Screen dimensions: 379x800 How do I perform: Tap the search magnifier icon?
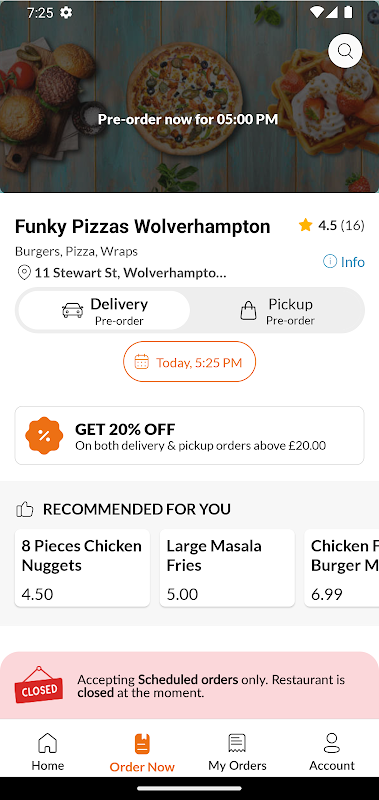tap(345, 51)
